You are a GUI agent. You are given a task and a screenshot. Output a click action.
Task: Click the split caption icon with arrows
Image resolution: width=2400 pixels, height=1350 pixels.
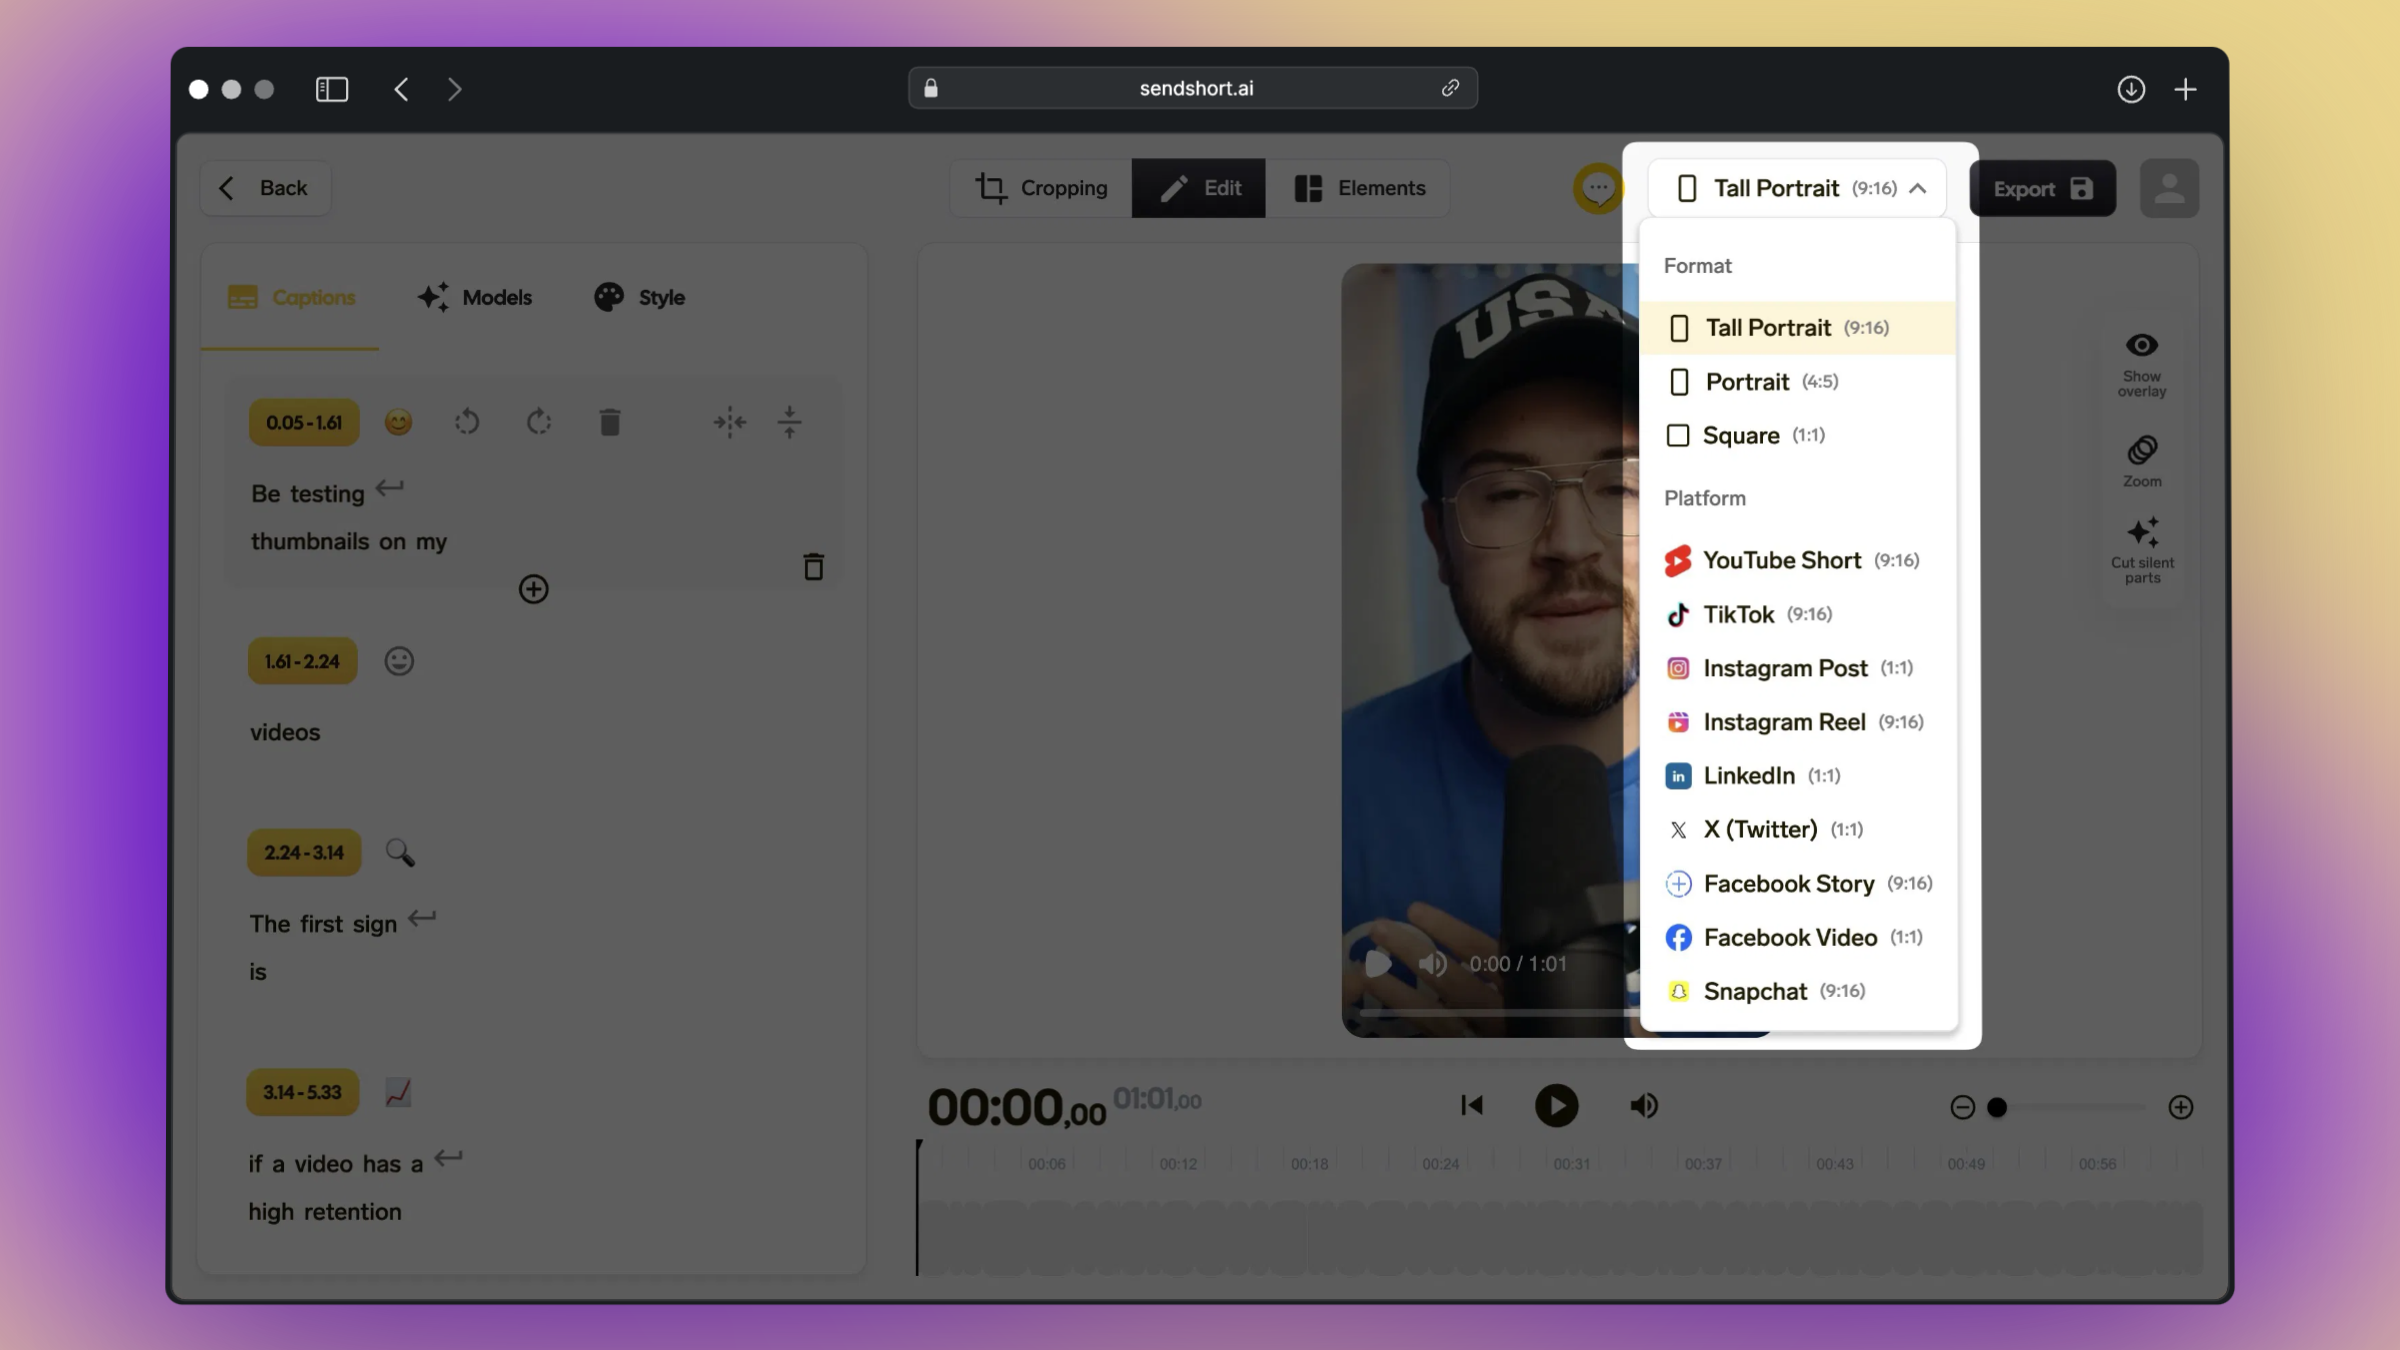click(x=730, y=422)
